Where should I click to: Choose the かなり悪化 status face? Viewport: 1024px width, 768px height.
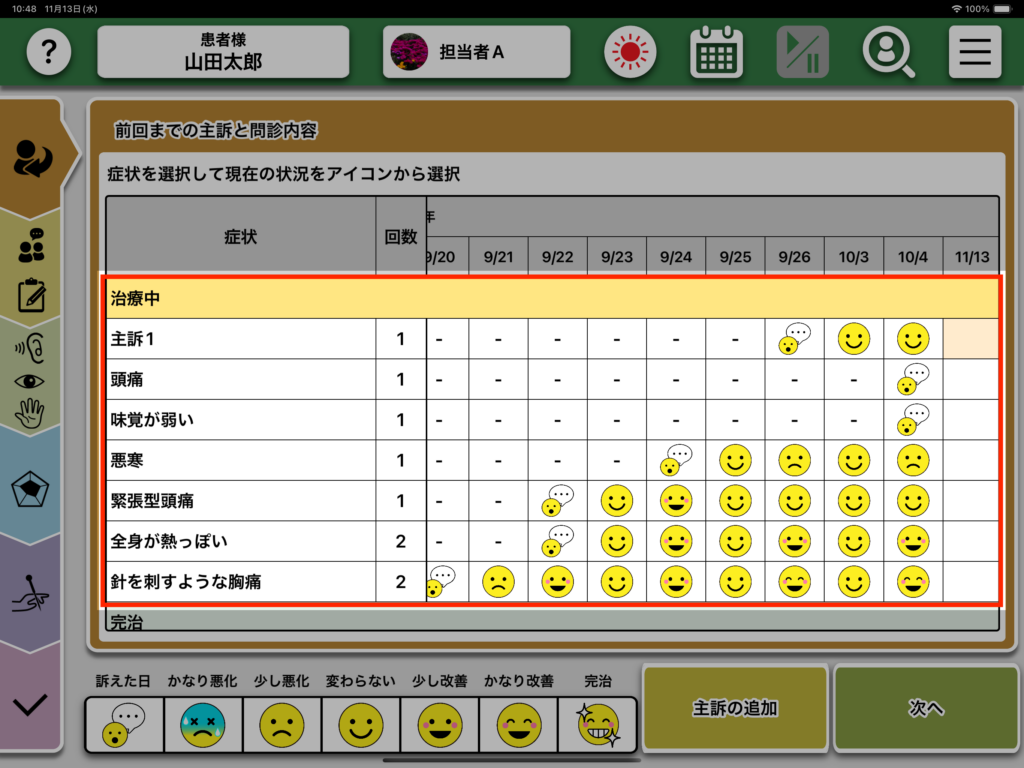[203, 724]
